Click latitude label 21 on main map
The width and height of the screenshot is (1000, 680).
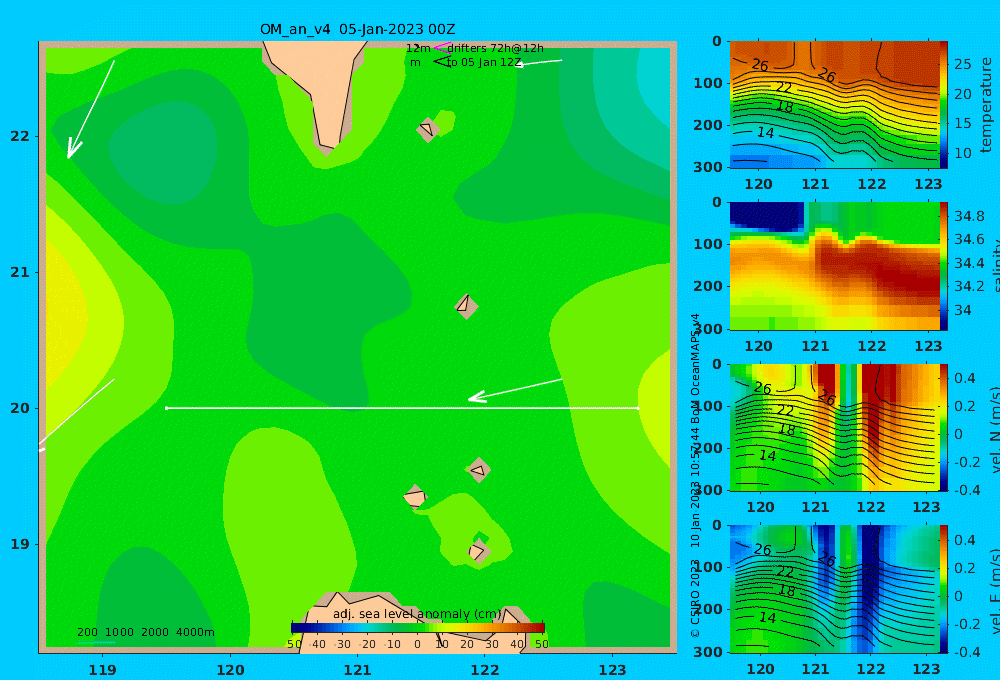point(20,272)
